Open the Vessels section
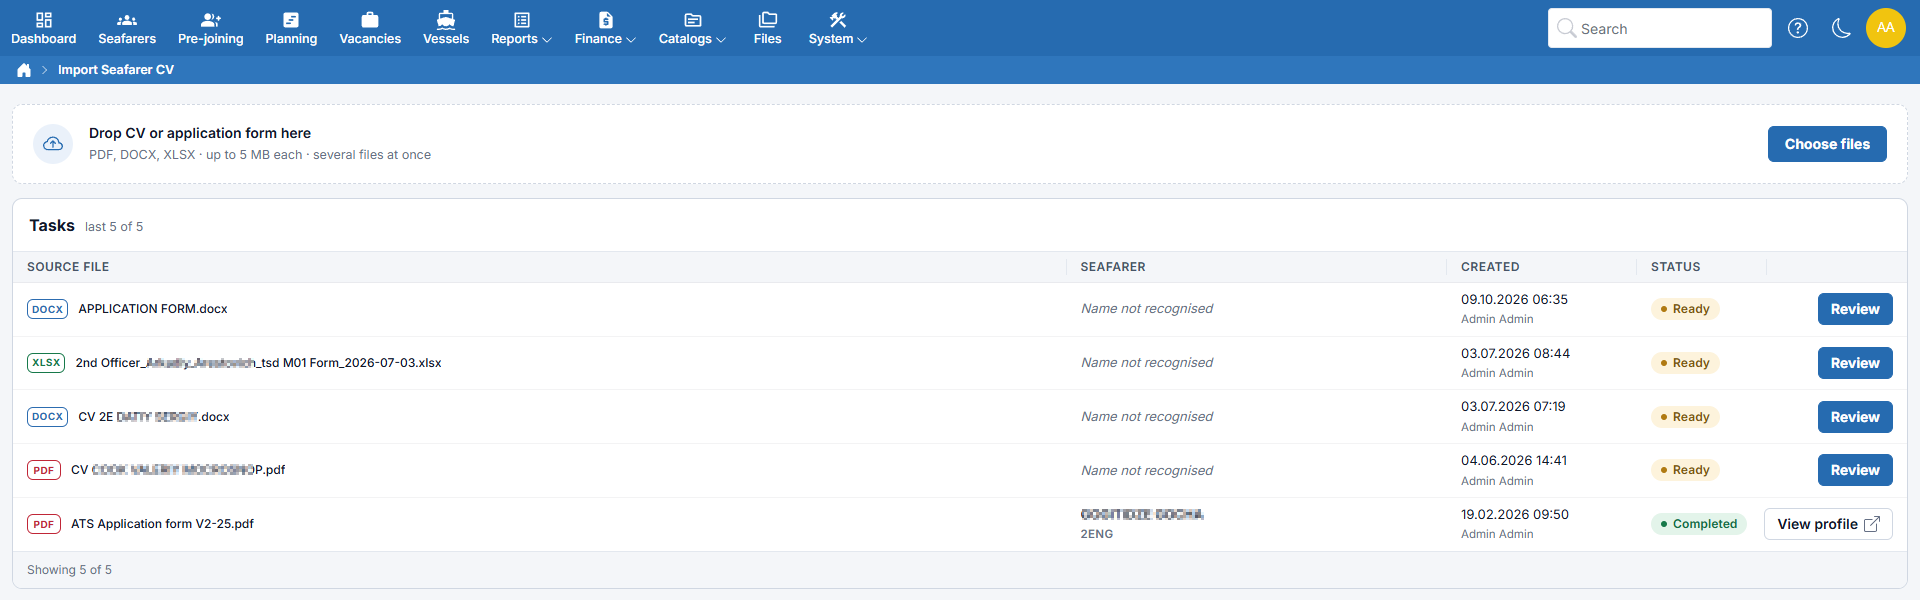 point(446,28)
